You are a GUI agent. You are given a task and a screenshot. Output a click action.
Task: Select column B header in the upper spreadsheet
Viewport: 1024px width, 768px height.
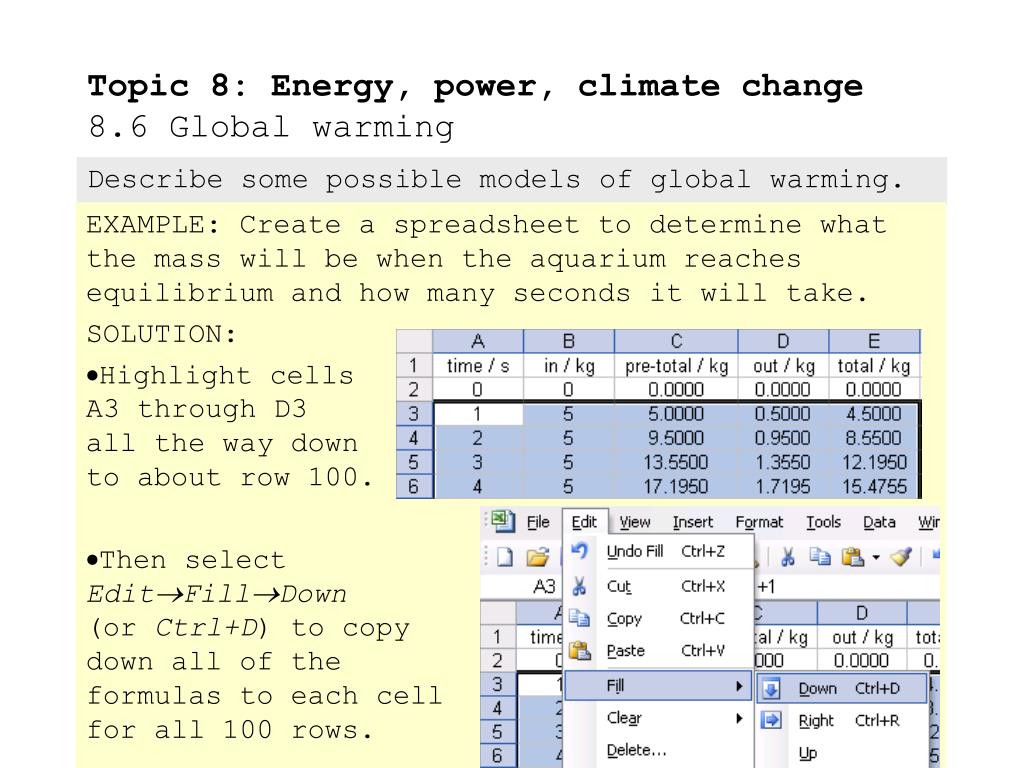coord(569,341)
